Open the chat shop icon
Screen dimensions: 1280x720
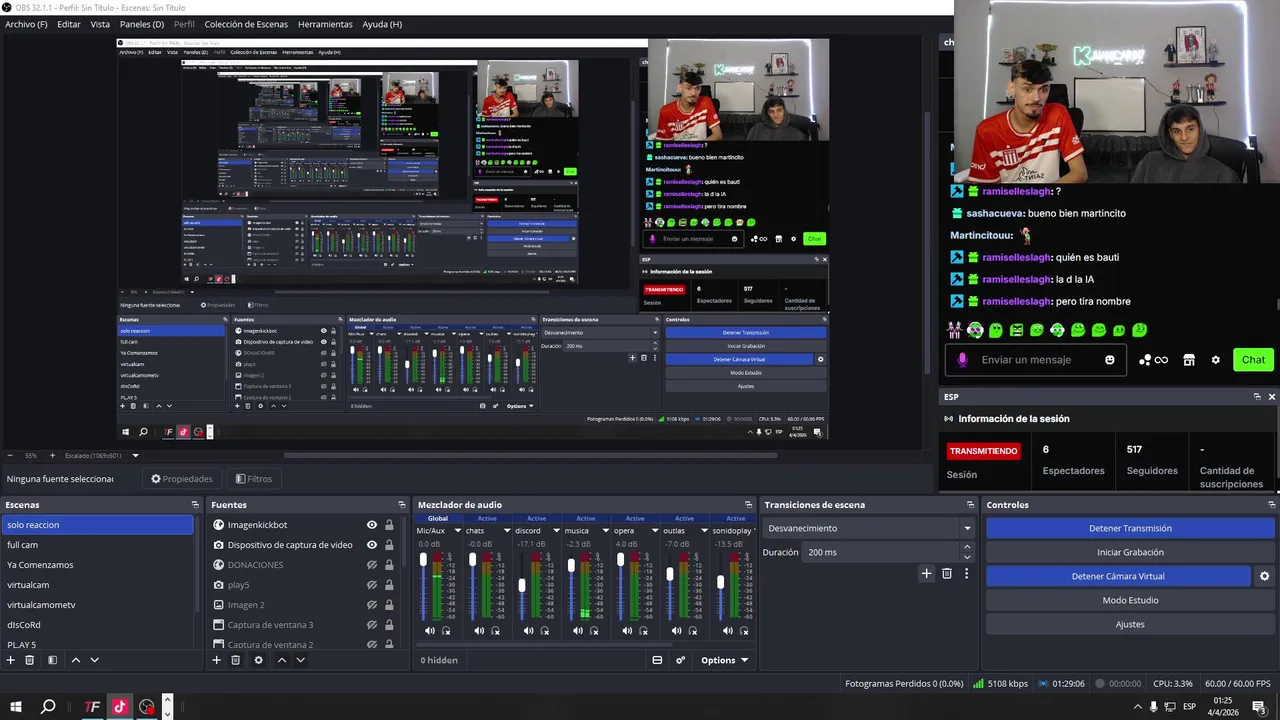[x=1189, y=360]
